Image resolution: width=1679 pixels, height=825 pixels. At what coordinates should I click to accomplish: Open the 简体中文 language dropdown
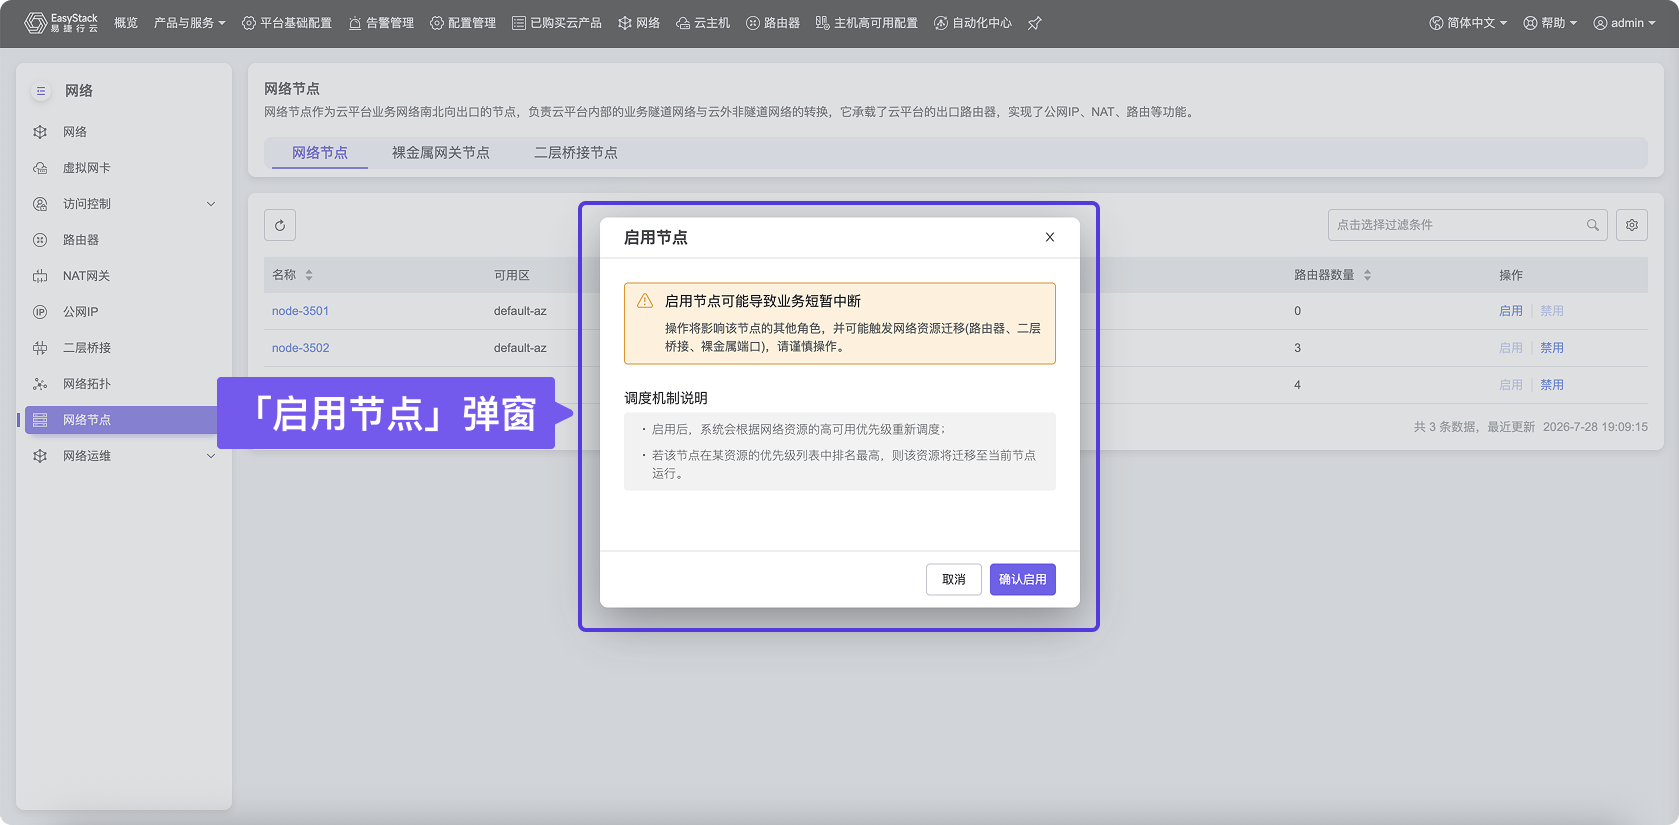pos(1468,23)
